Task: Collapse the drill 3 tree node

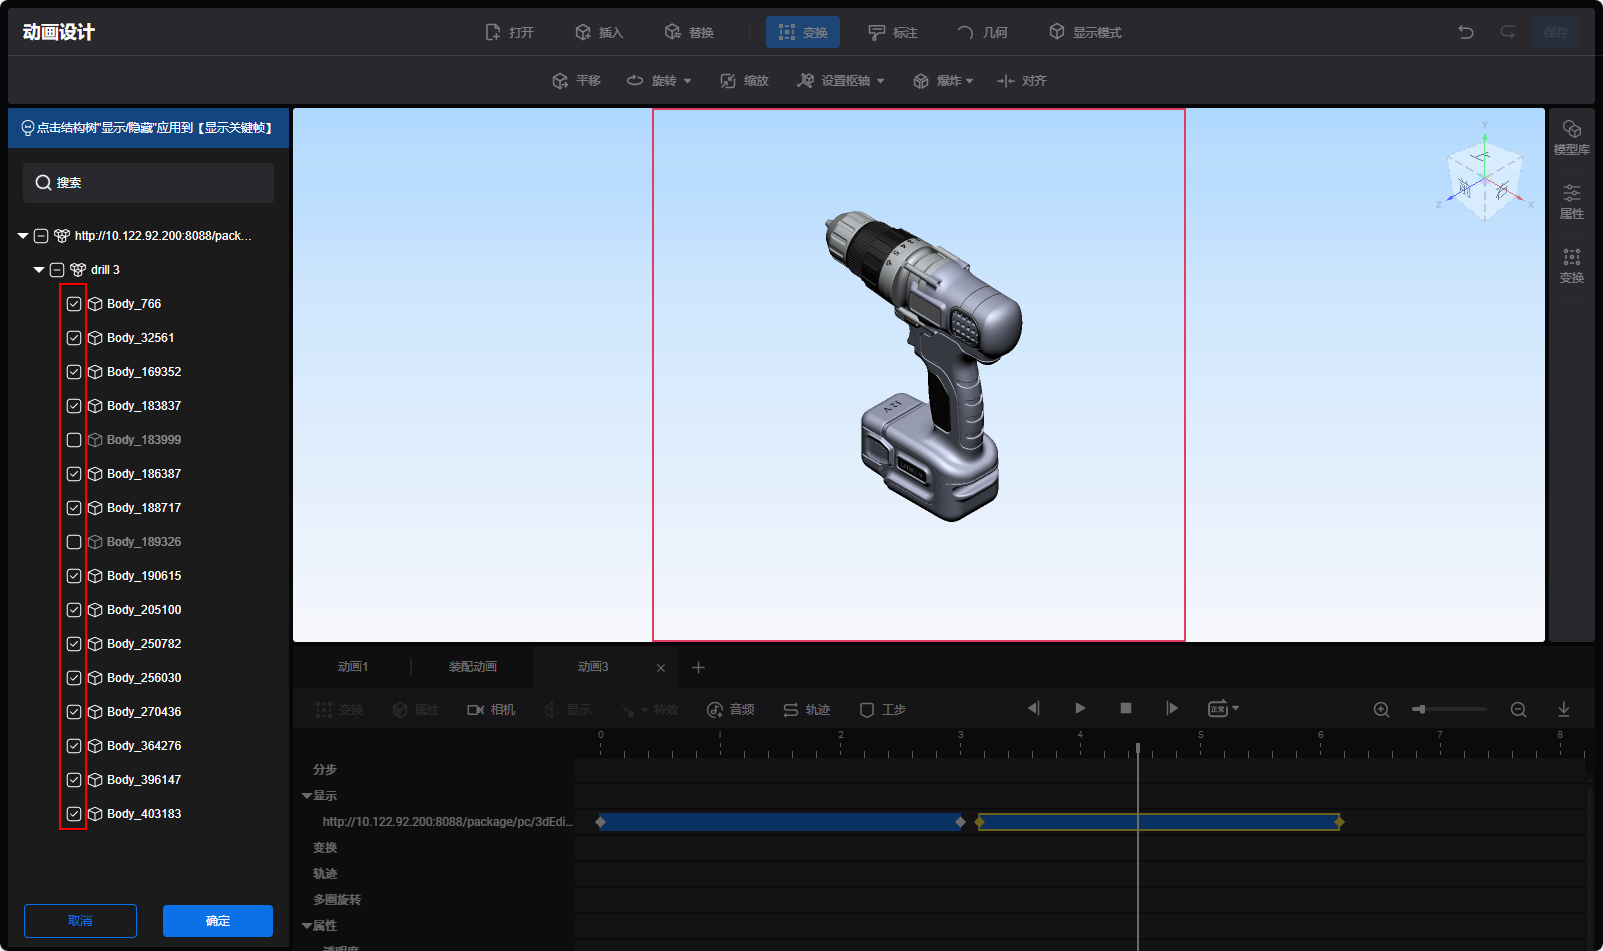Action: tap(39, 270)
